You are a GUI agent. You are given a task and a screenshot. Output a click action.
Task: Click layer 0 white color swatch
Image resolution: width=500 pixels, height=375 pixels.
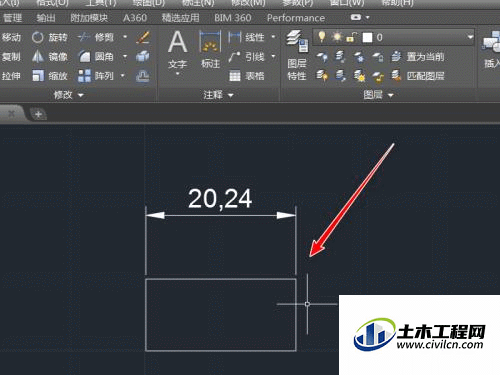pyautogui.click(x=367, y=37)
